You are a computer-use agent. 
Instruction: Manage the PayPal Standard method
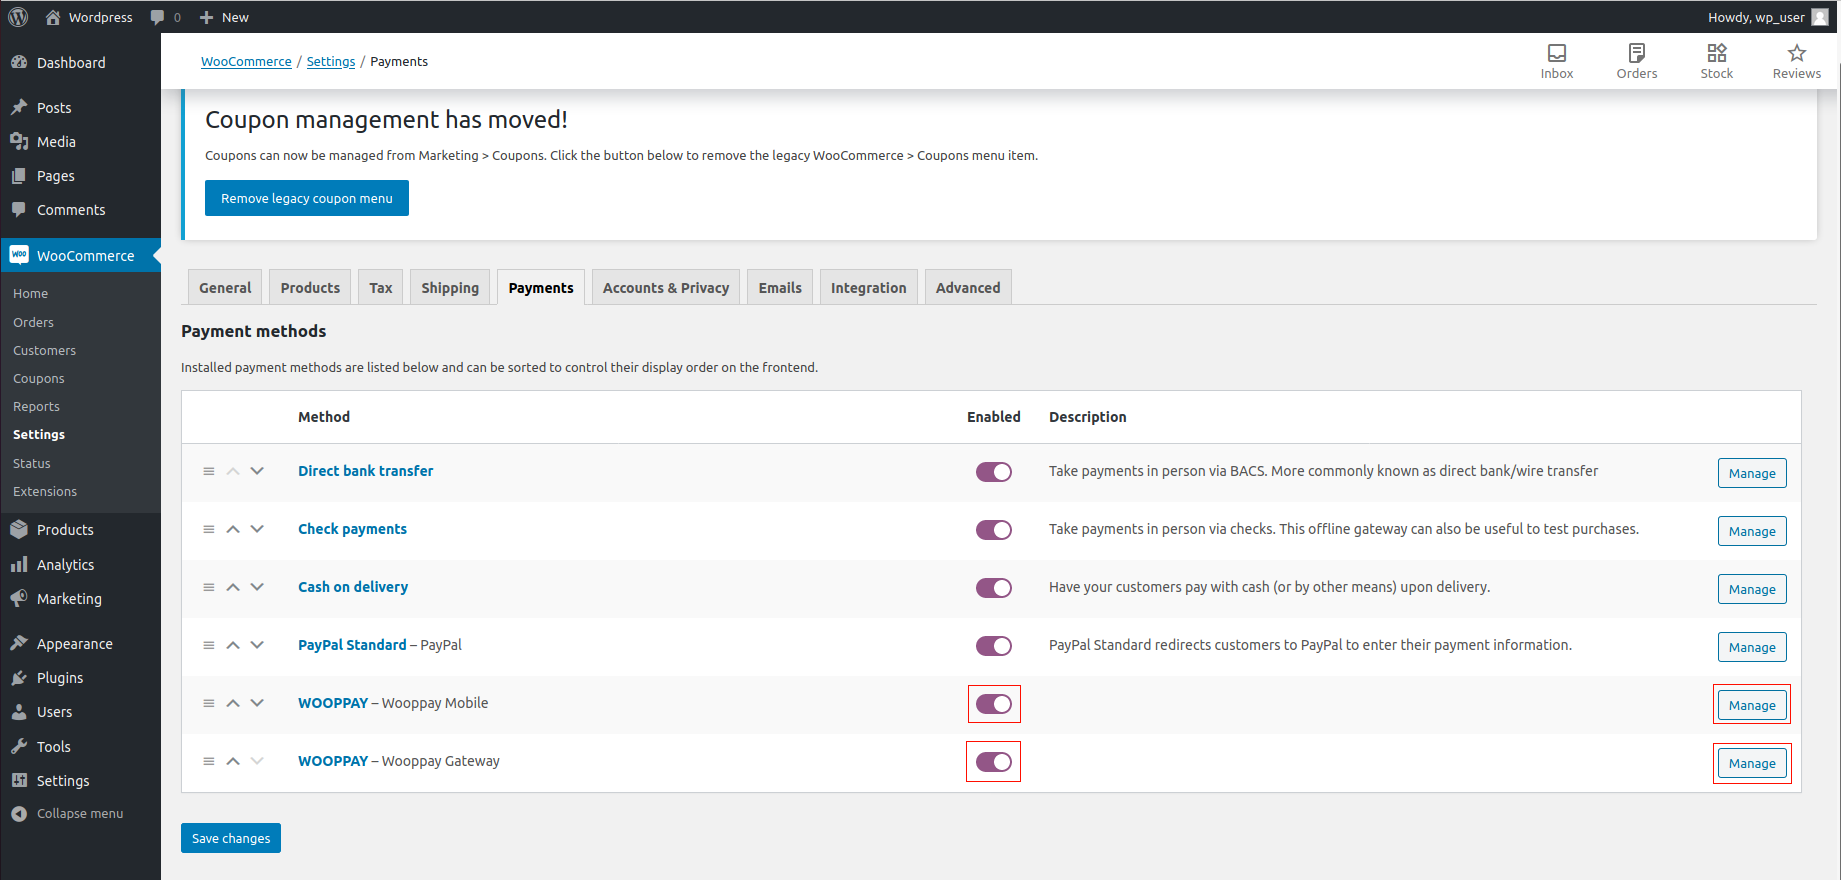[1752, 647]
